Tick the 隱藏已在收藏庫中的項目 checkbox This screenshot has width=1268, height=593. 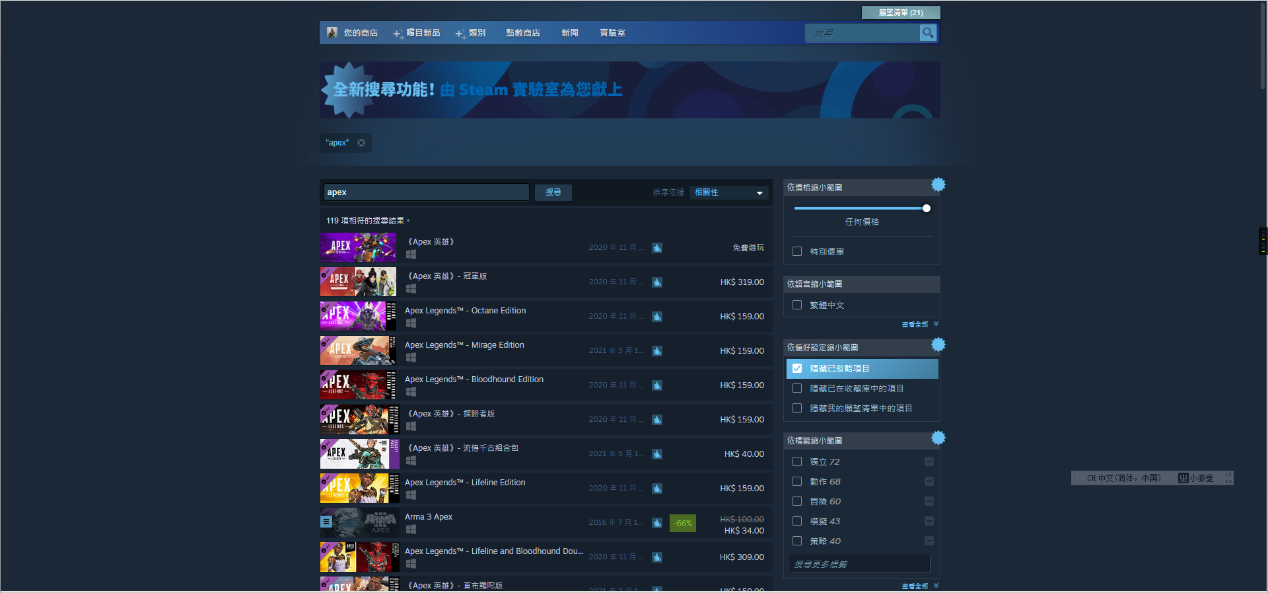tap(797, 388)
